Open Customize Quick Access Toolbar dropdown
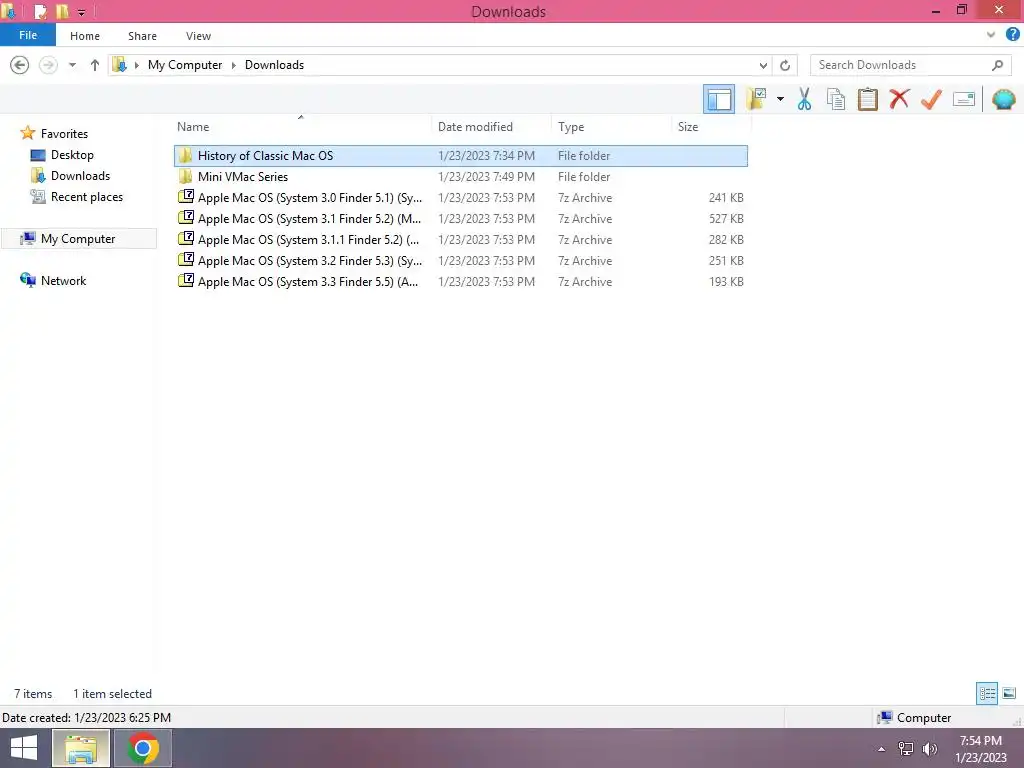This screenshot has height=768, width=1024. pos(82,12)
